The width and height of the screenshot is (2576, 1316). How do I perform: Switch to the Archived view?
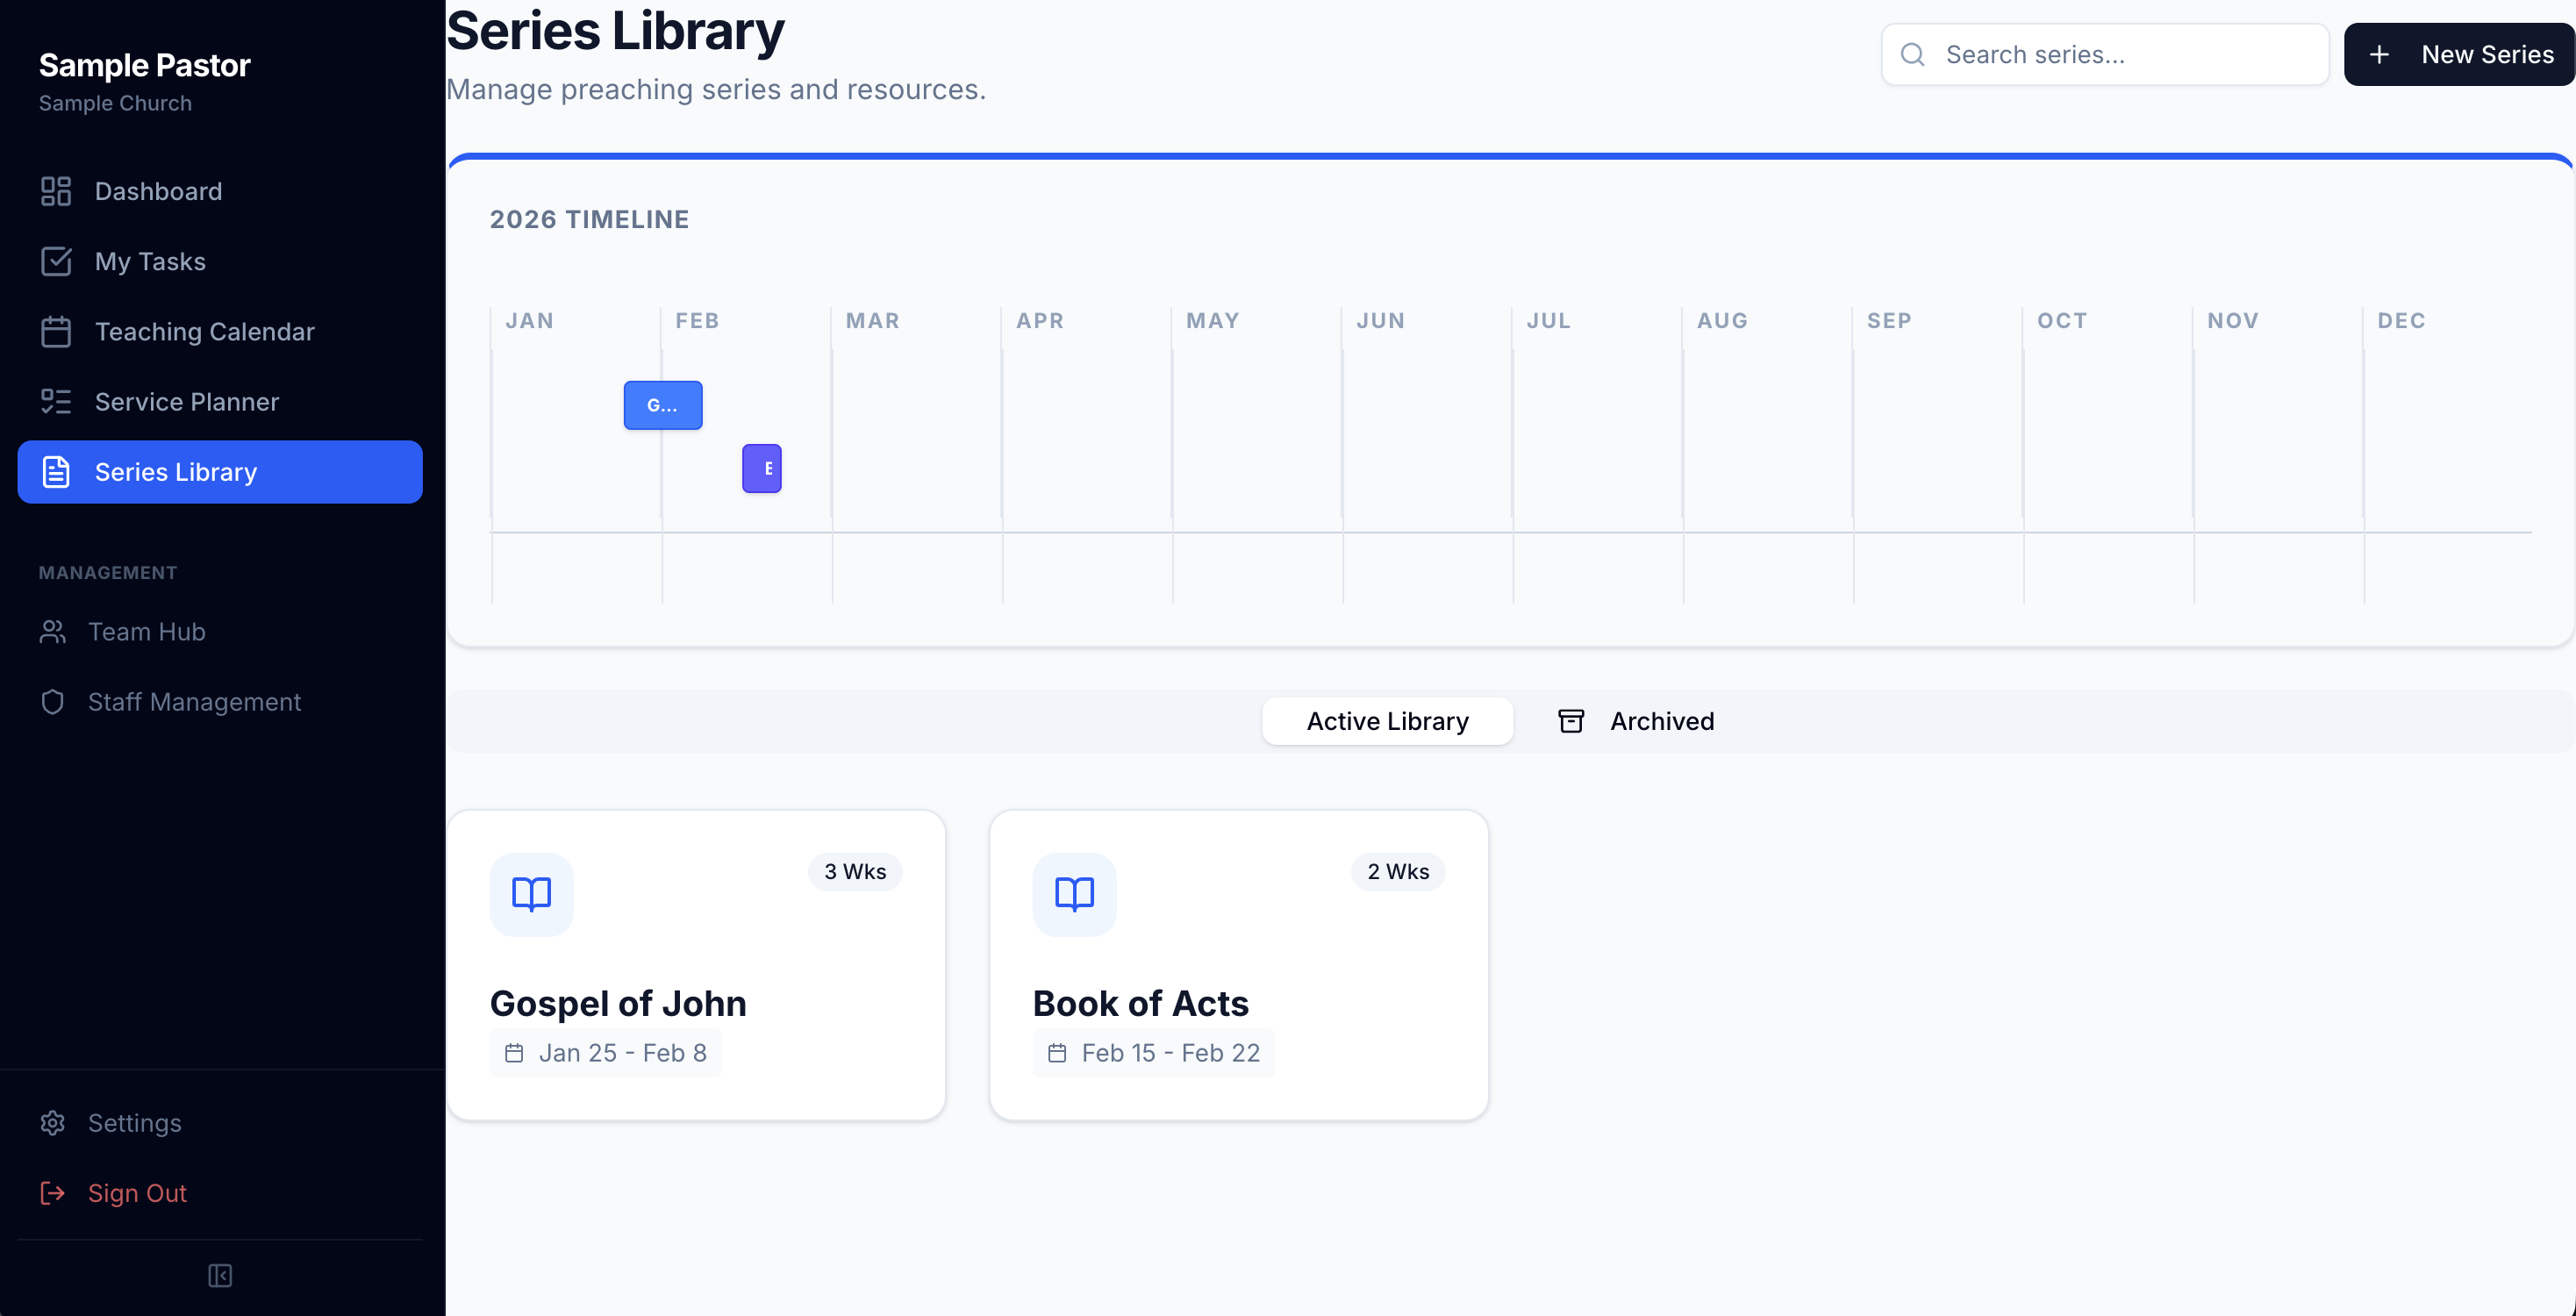click(1661, 720)
